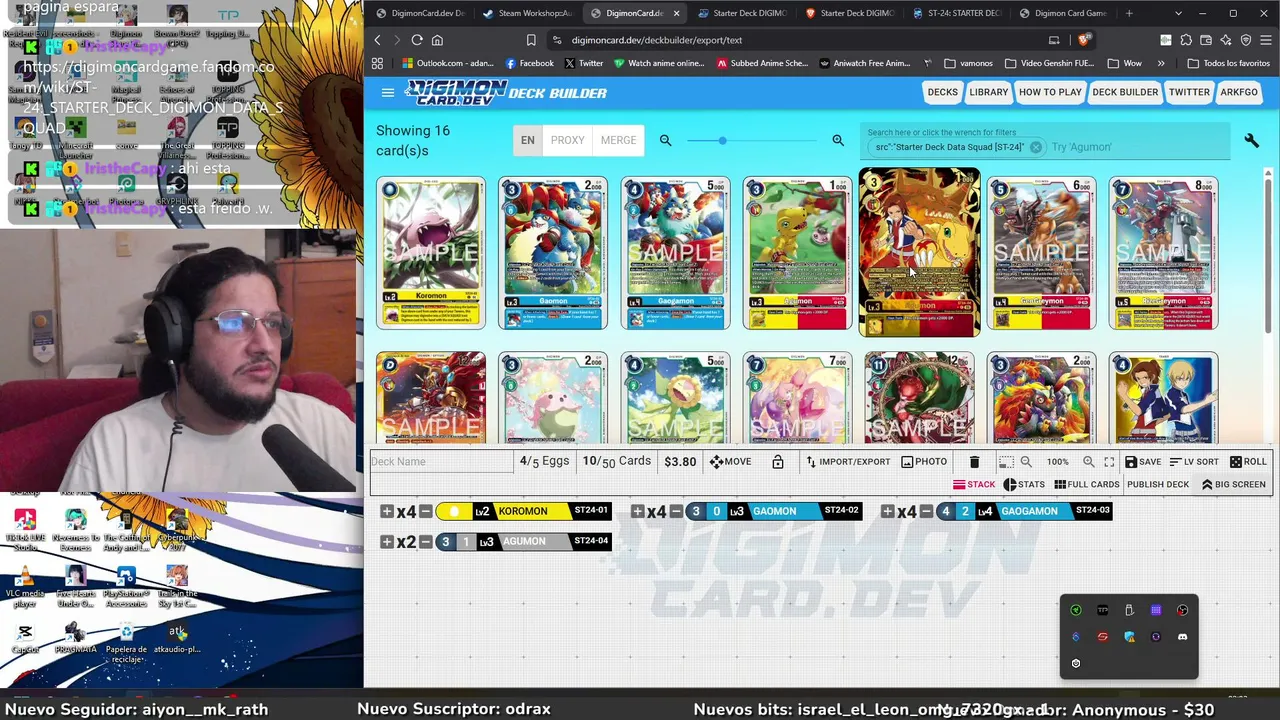Enable Merge mode
This screenshot has height=720, width=1280.
[618, 140]
